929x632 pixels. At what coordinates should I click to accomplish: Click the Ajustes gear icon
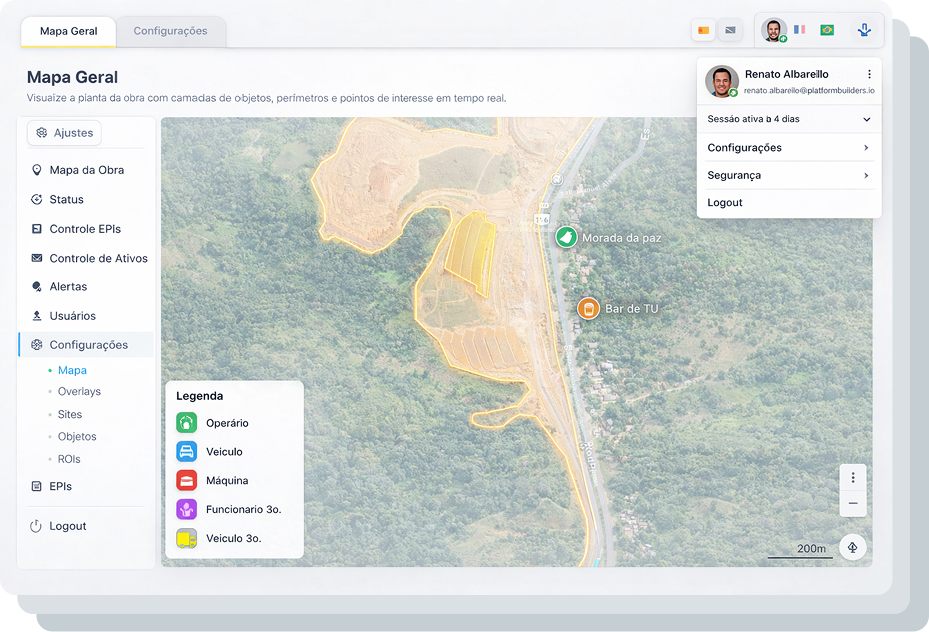pos(41,133)
